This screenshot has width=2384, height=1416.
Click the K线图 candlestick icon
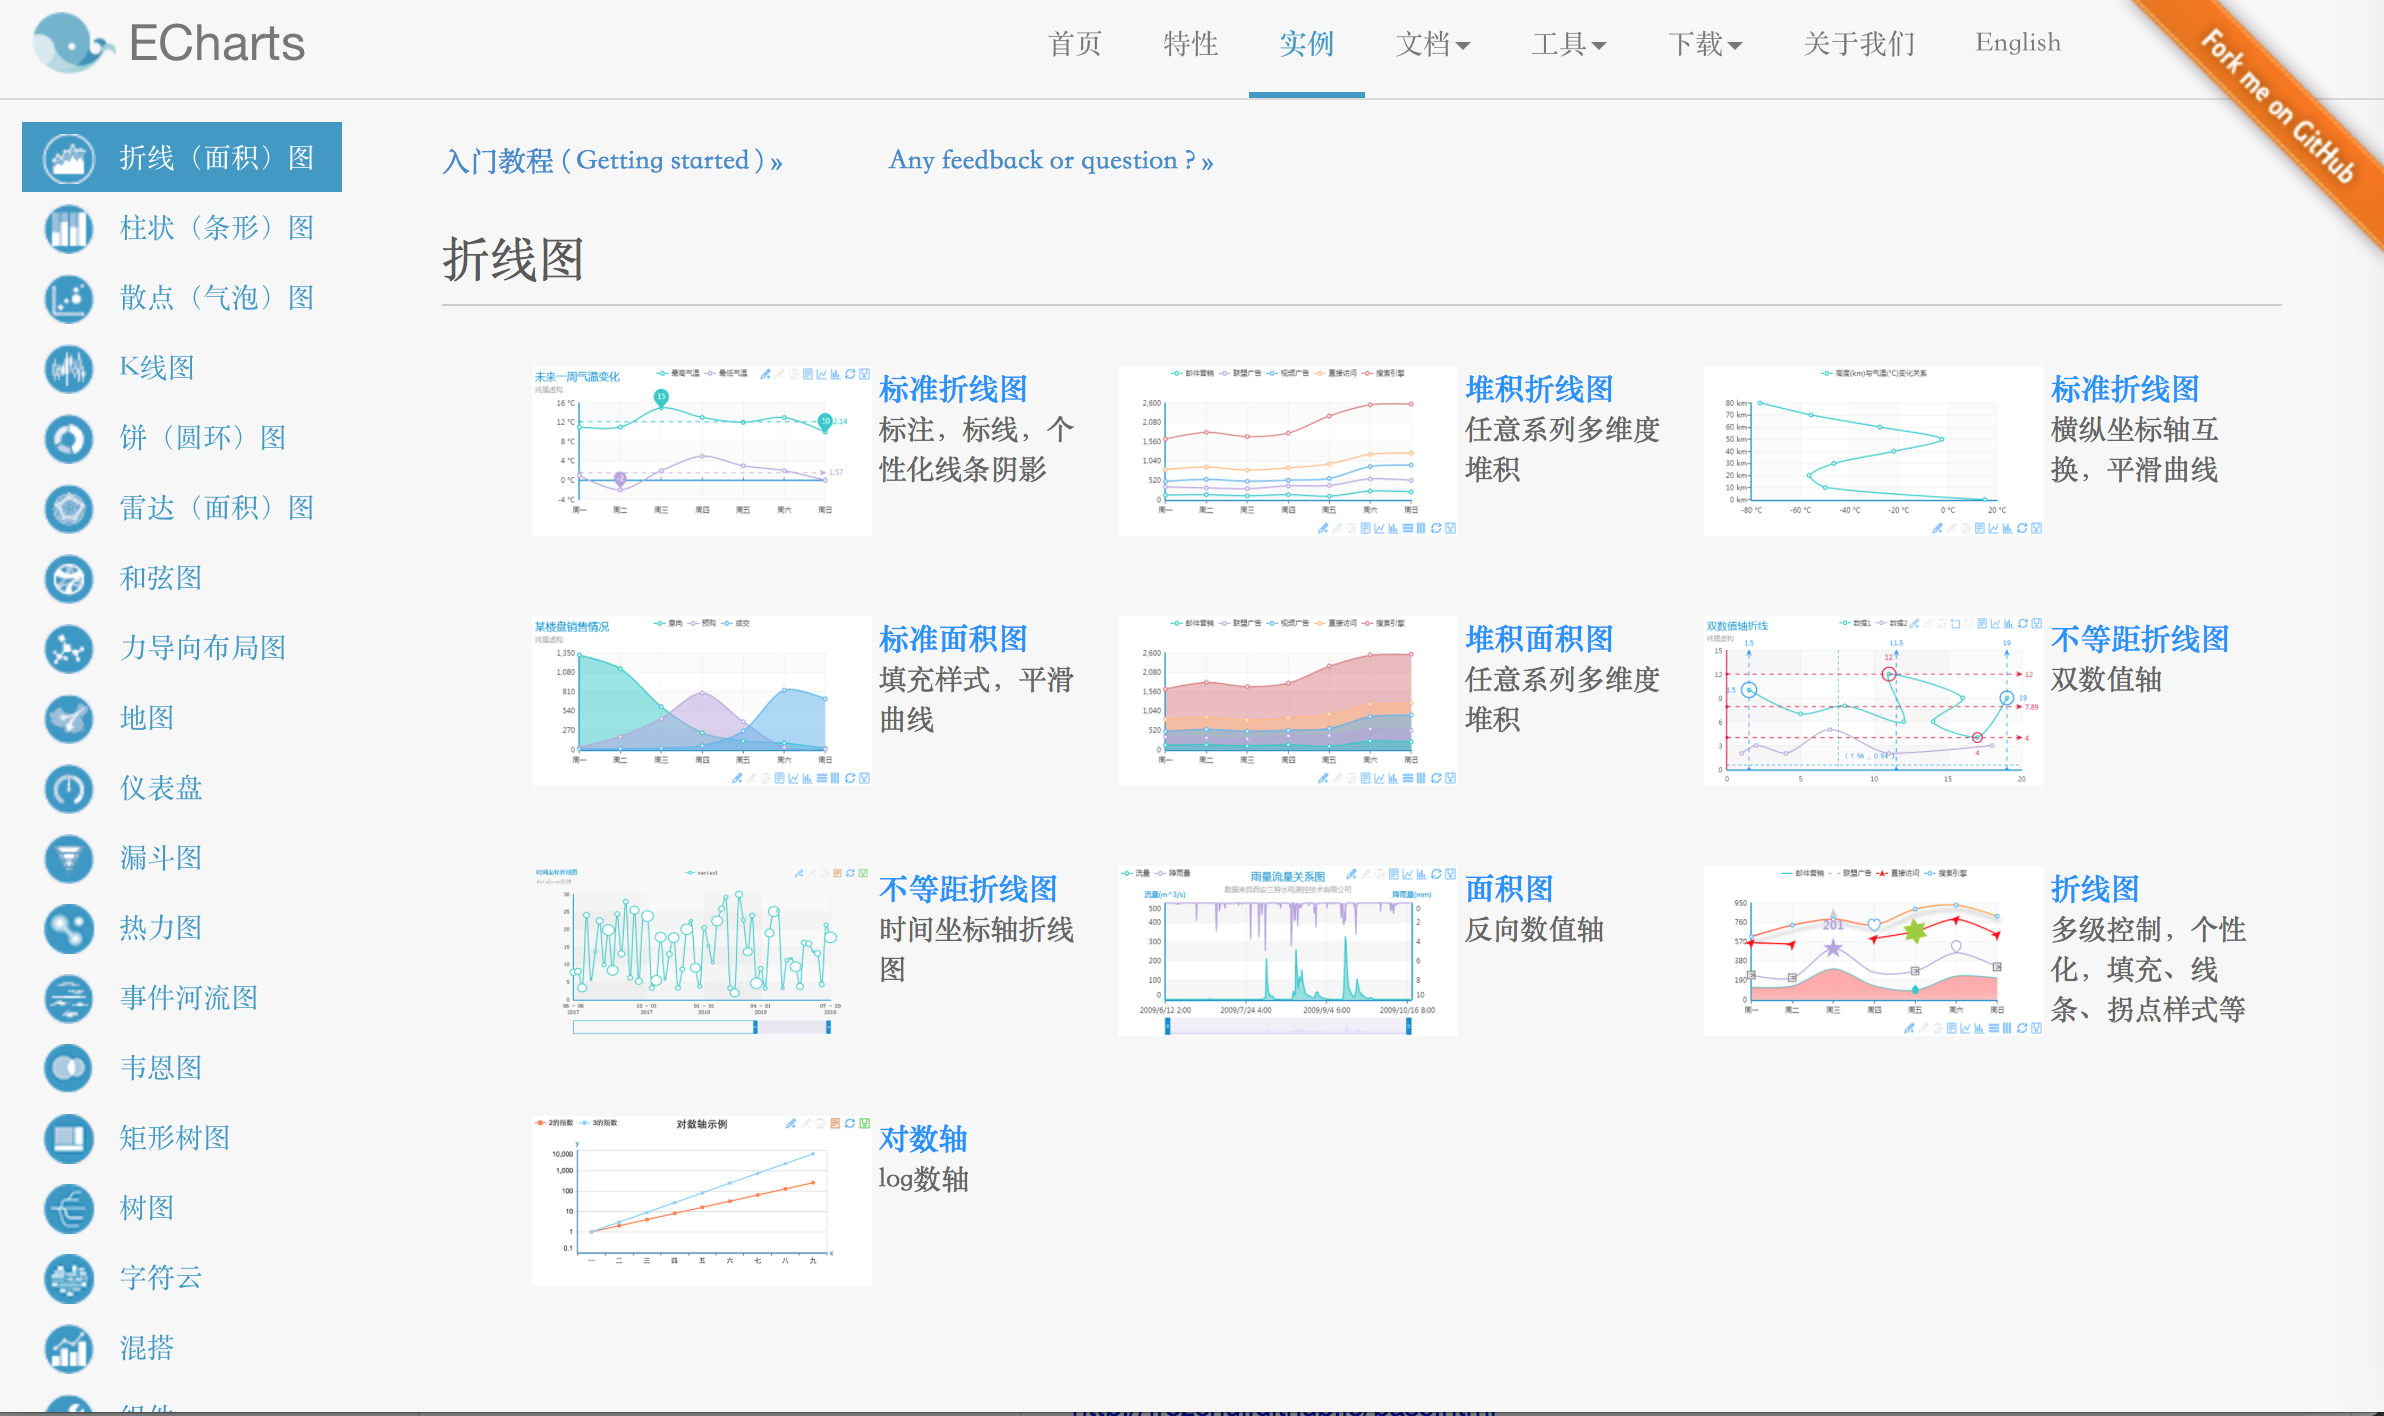(x=69, y=368)
